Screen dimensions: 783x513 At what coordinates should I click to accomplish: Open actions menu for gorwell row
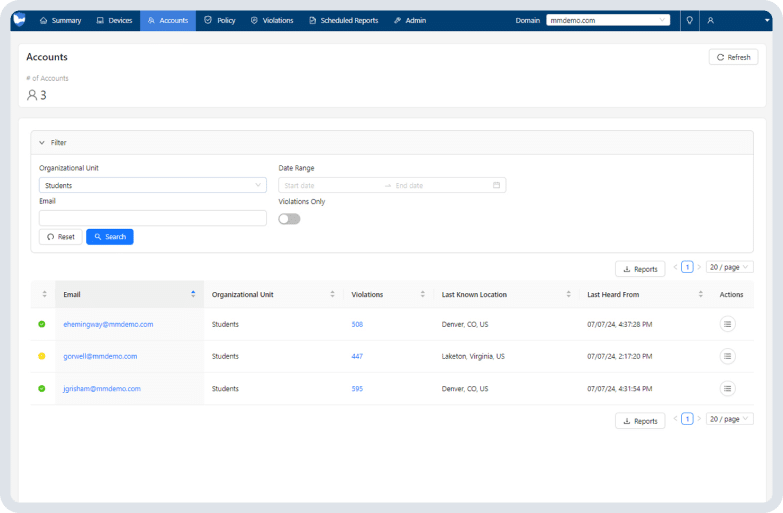[x=728, y=356]
